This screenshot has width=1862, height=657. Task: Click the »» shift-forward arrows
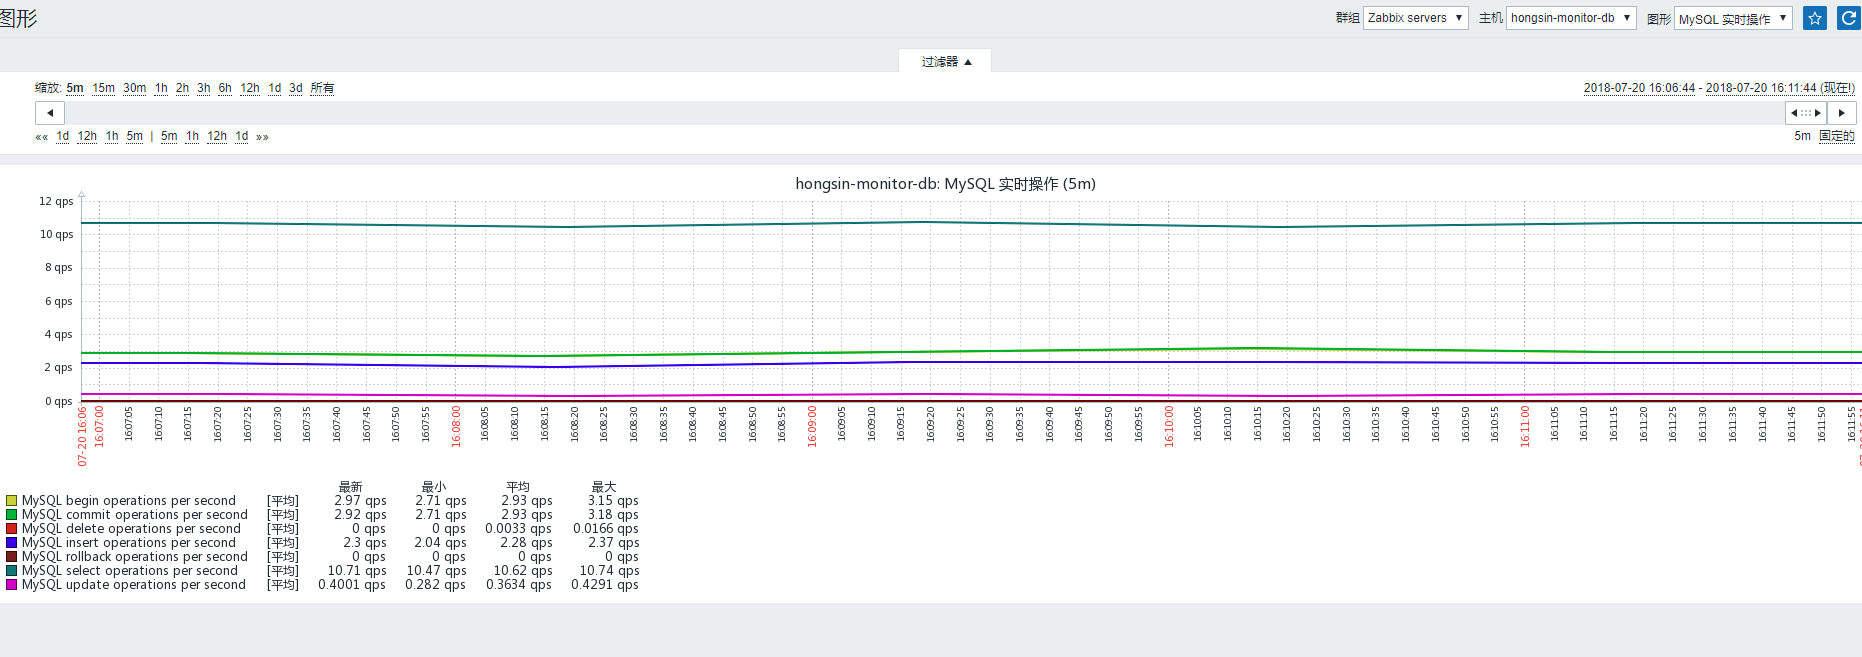(x=262, y=137)
